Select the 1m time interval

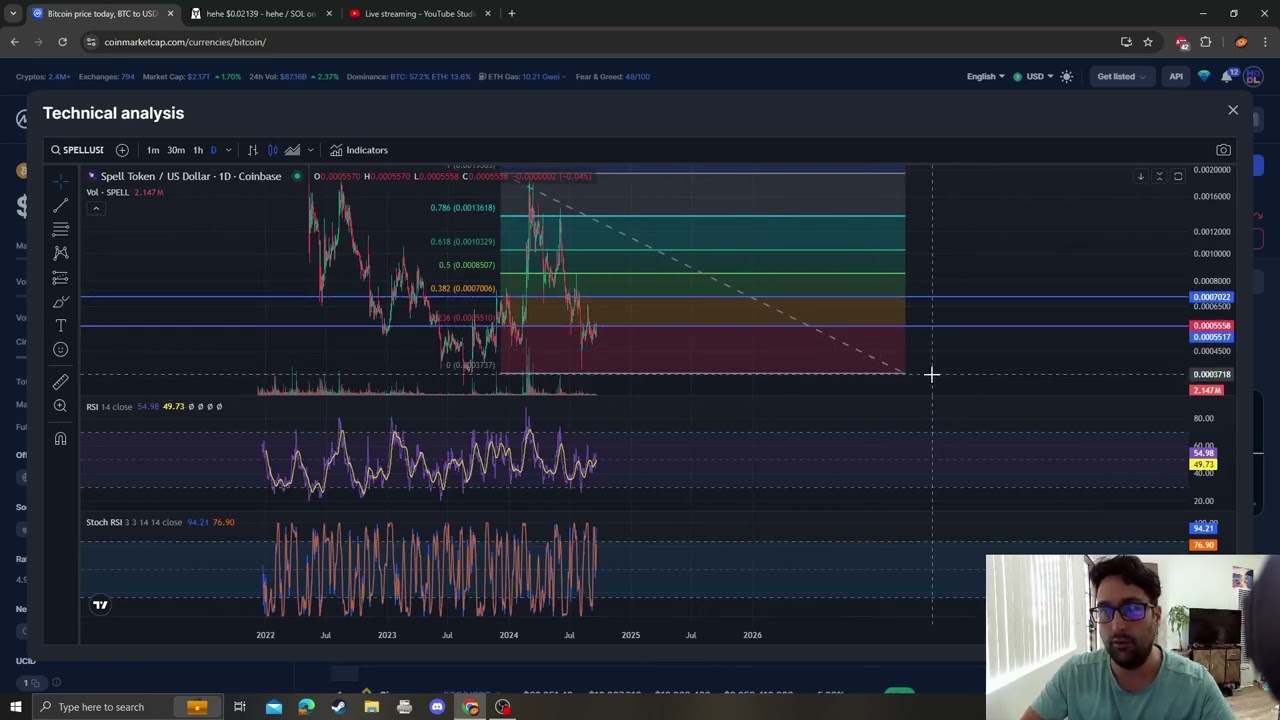click(x=153, y=150)
